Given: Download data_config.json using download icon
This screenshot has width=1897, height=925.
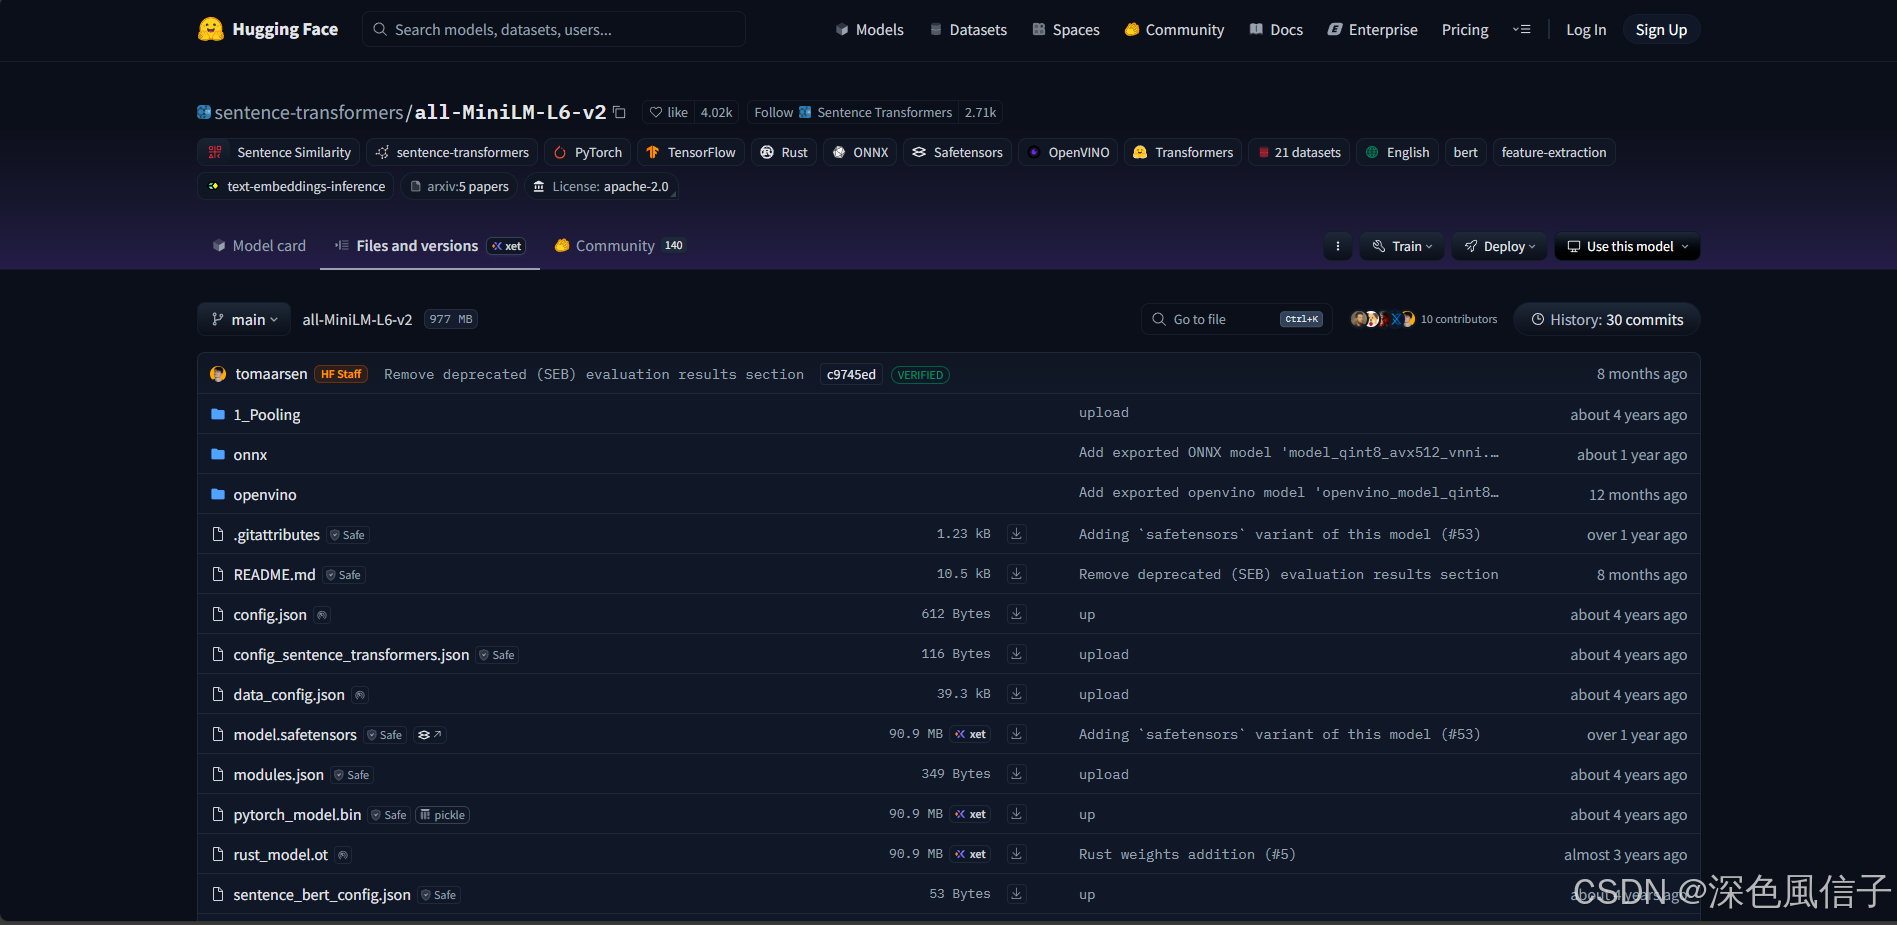Looking at the screenshot, I should [1016, 694].
